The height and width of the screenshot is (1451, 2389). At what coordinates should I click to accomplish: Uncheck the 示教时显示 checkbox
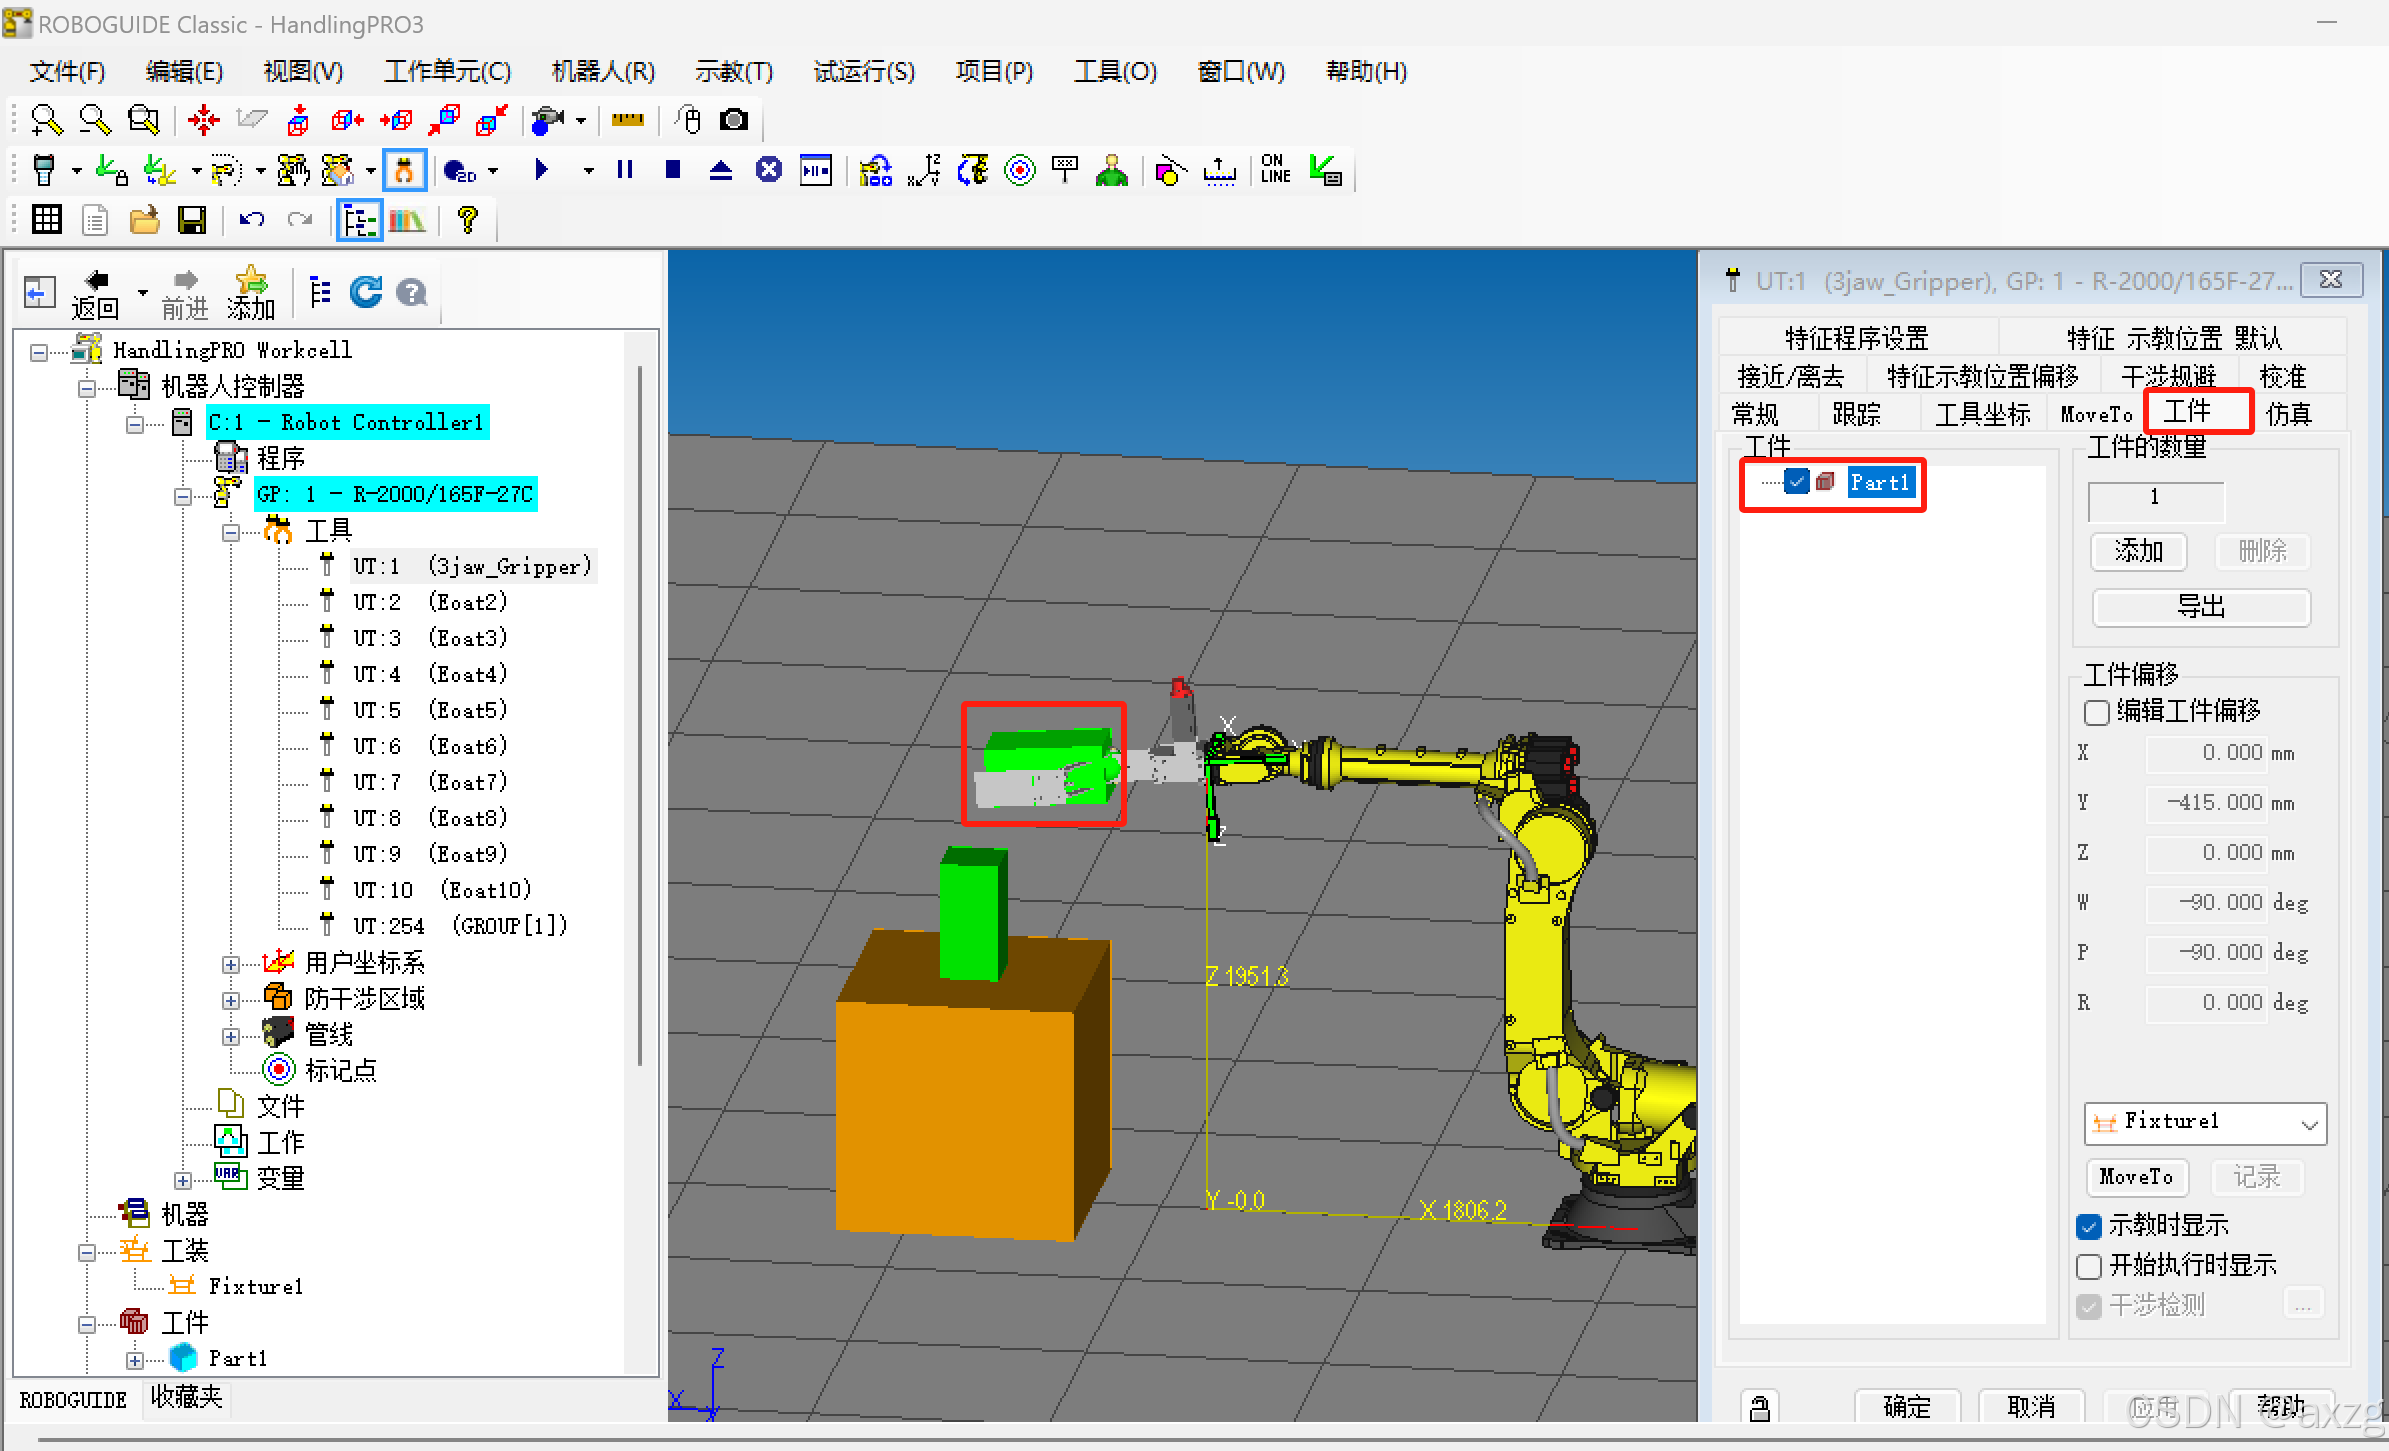pyautogui.click(x=2089, y=1226)
